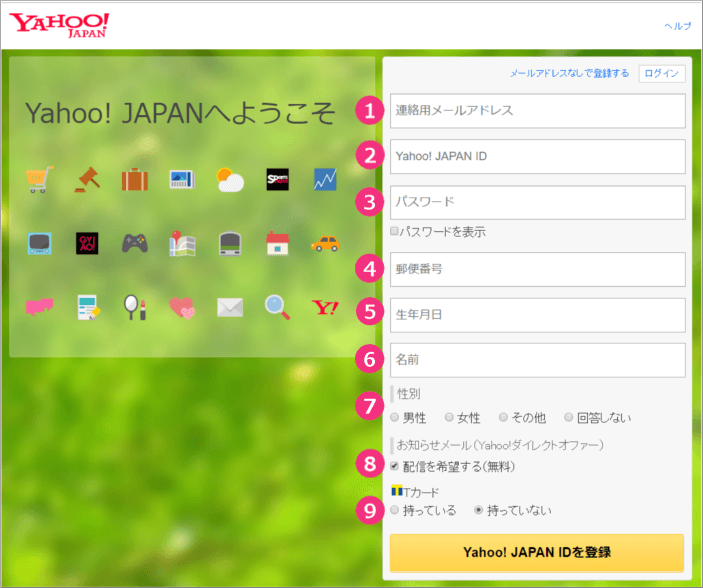Click the 生年月日 field

(x=538, y=315)
